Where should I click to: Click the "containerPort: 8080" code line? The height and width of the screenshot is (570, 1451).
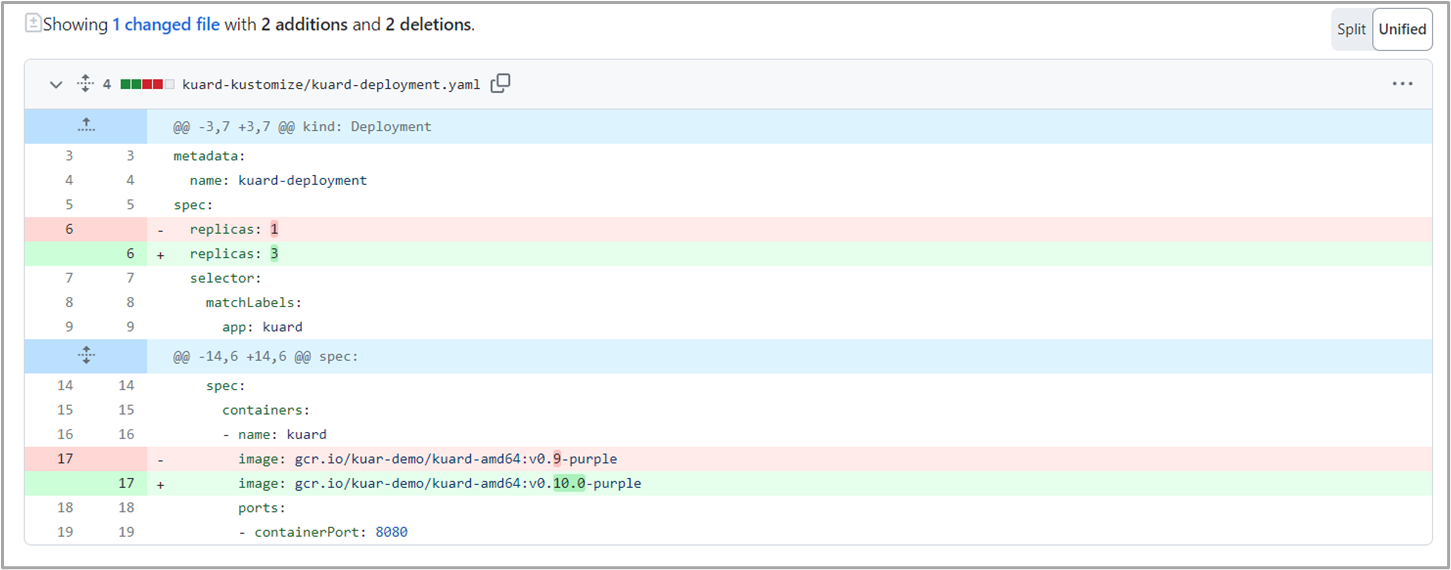click(323, 532)
